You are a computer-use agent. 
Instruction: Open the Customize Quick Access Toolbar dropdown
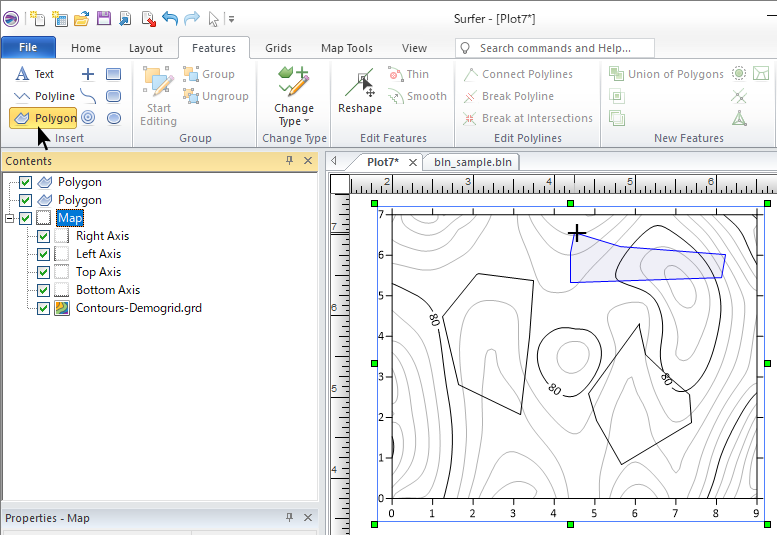(x=231, y=19)
